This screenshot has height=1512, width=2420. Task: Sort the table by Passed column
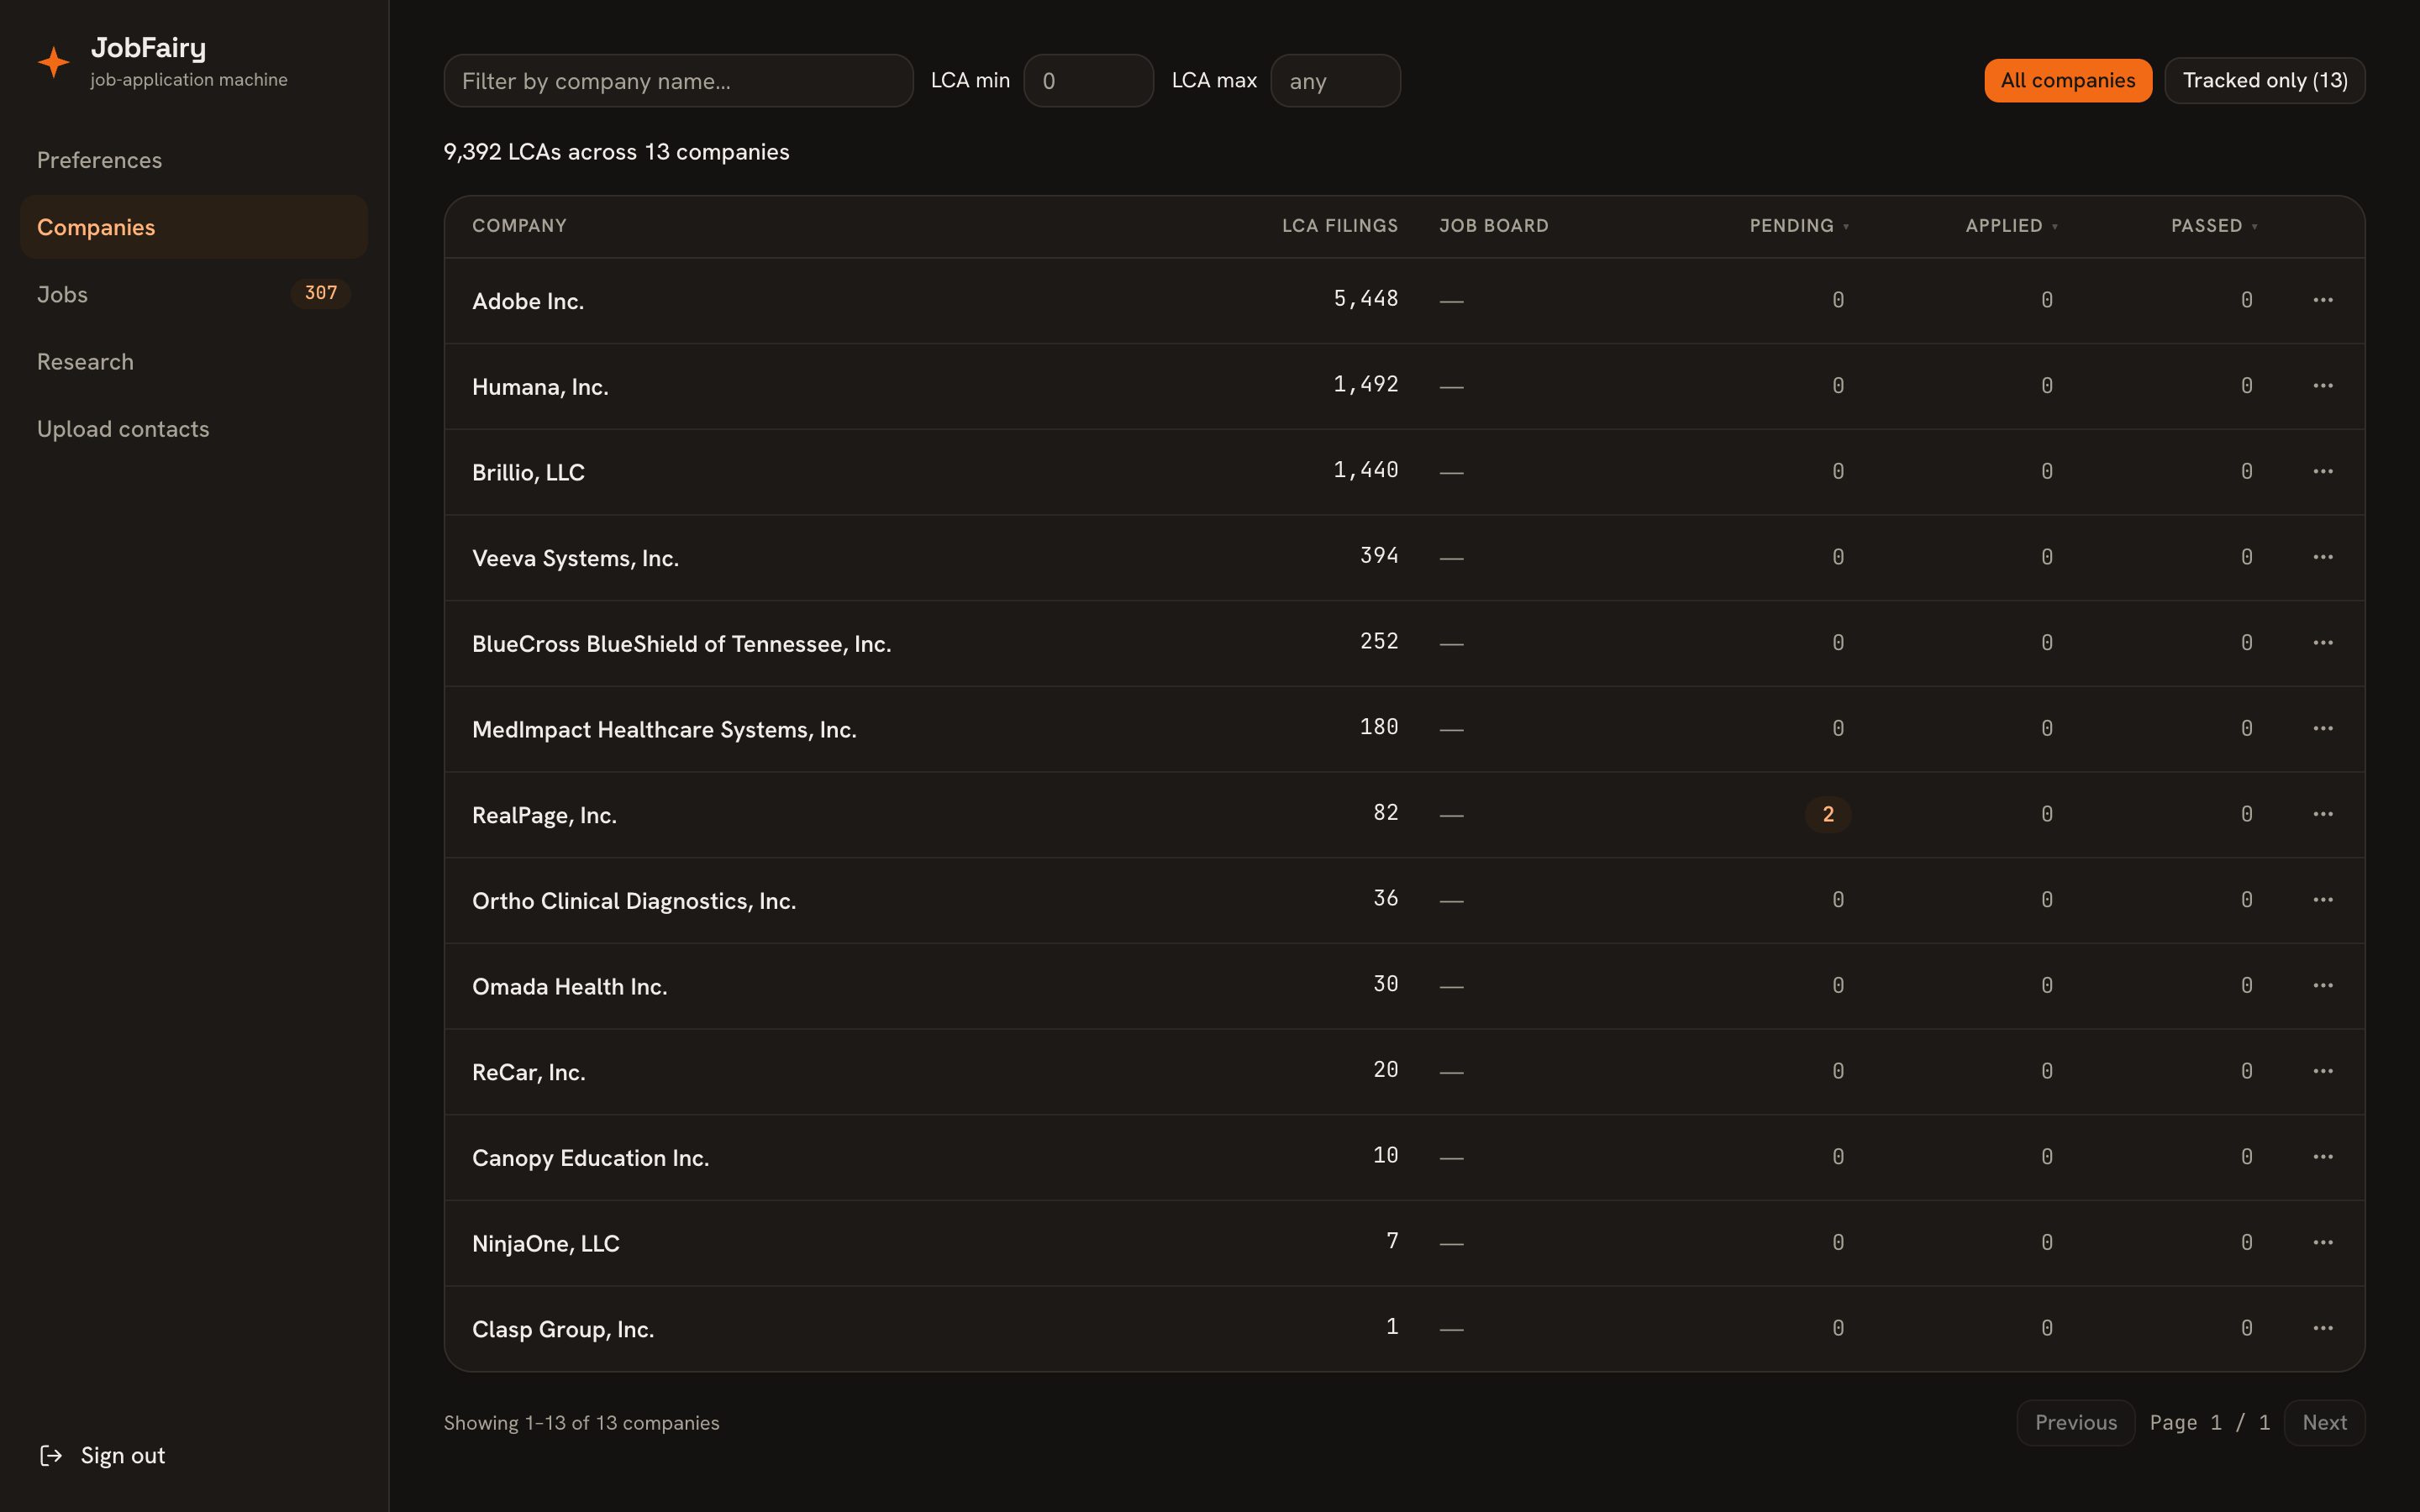[2214, 226]
